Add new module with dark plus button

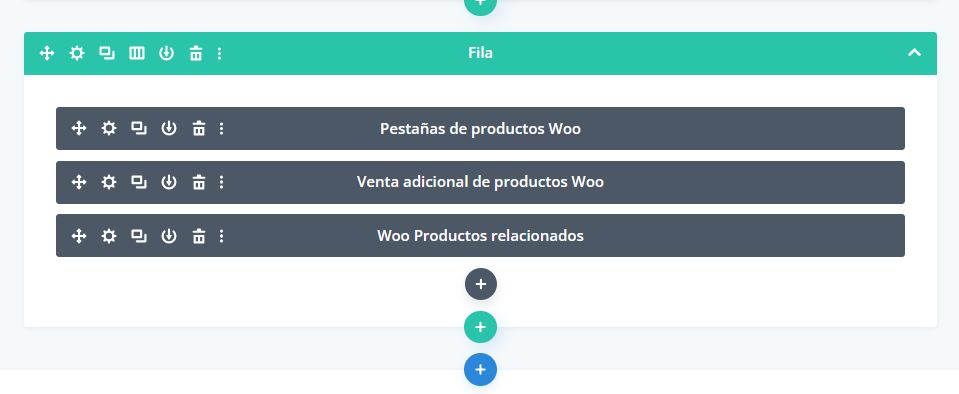(481, 284)
